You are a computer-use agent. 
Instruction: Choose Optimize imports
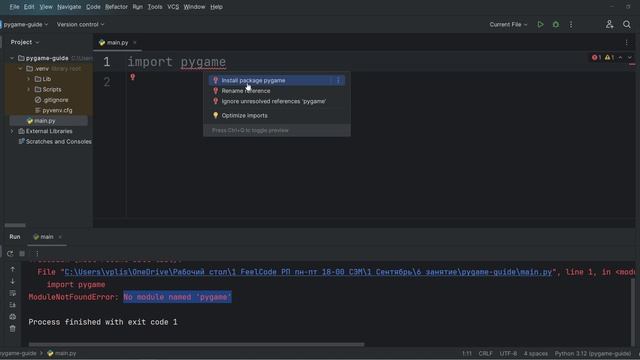(277, 116)
